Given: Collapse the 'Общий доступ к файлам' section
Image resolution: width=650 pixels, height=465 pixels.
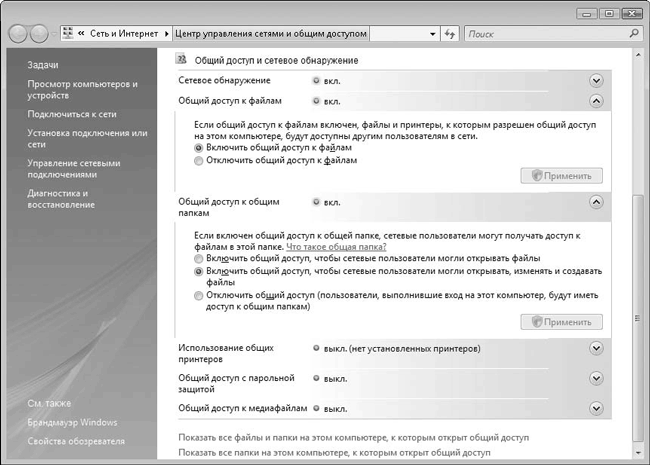Looking at the screenshot, I should coord(596,101).
